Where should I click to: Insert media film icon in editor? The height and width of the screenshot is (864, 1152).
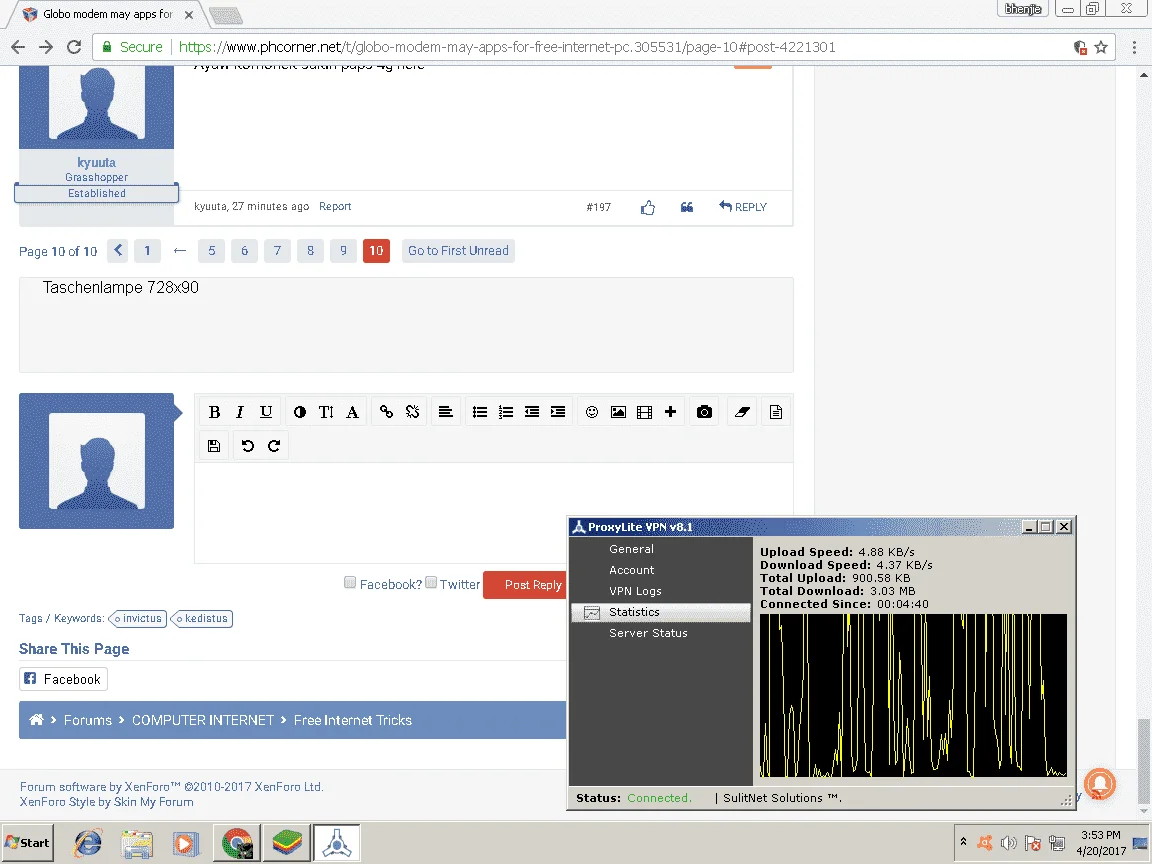(644, 412)
